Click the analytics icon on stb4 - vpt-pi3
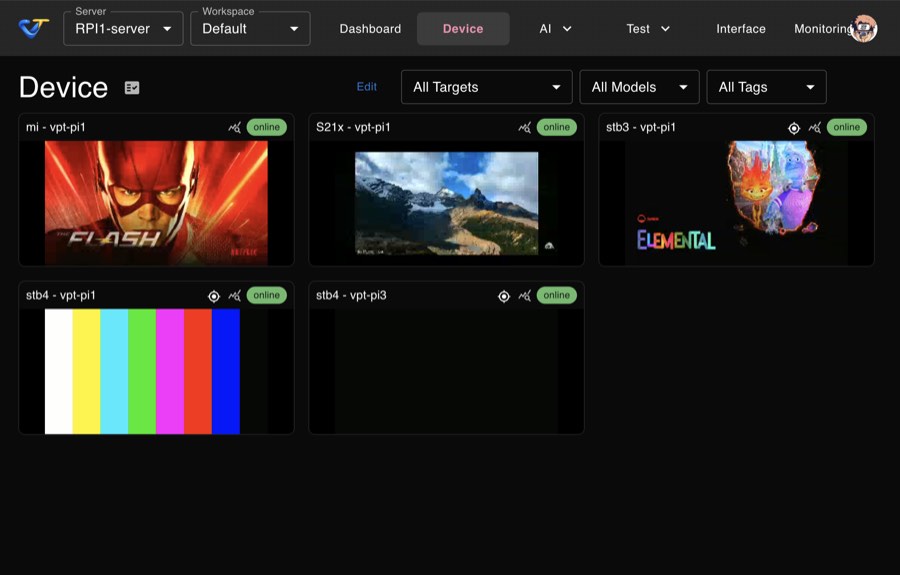This screenshot has width=900, height=575. [524, 296]
